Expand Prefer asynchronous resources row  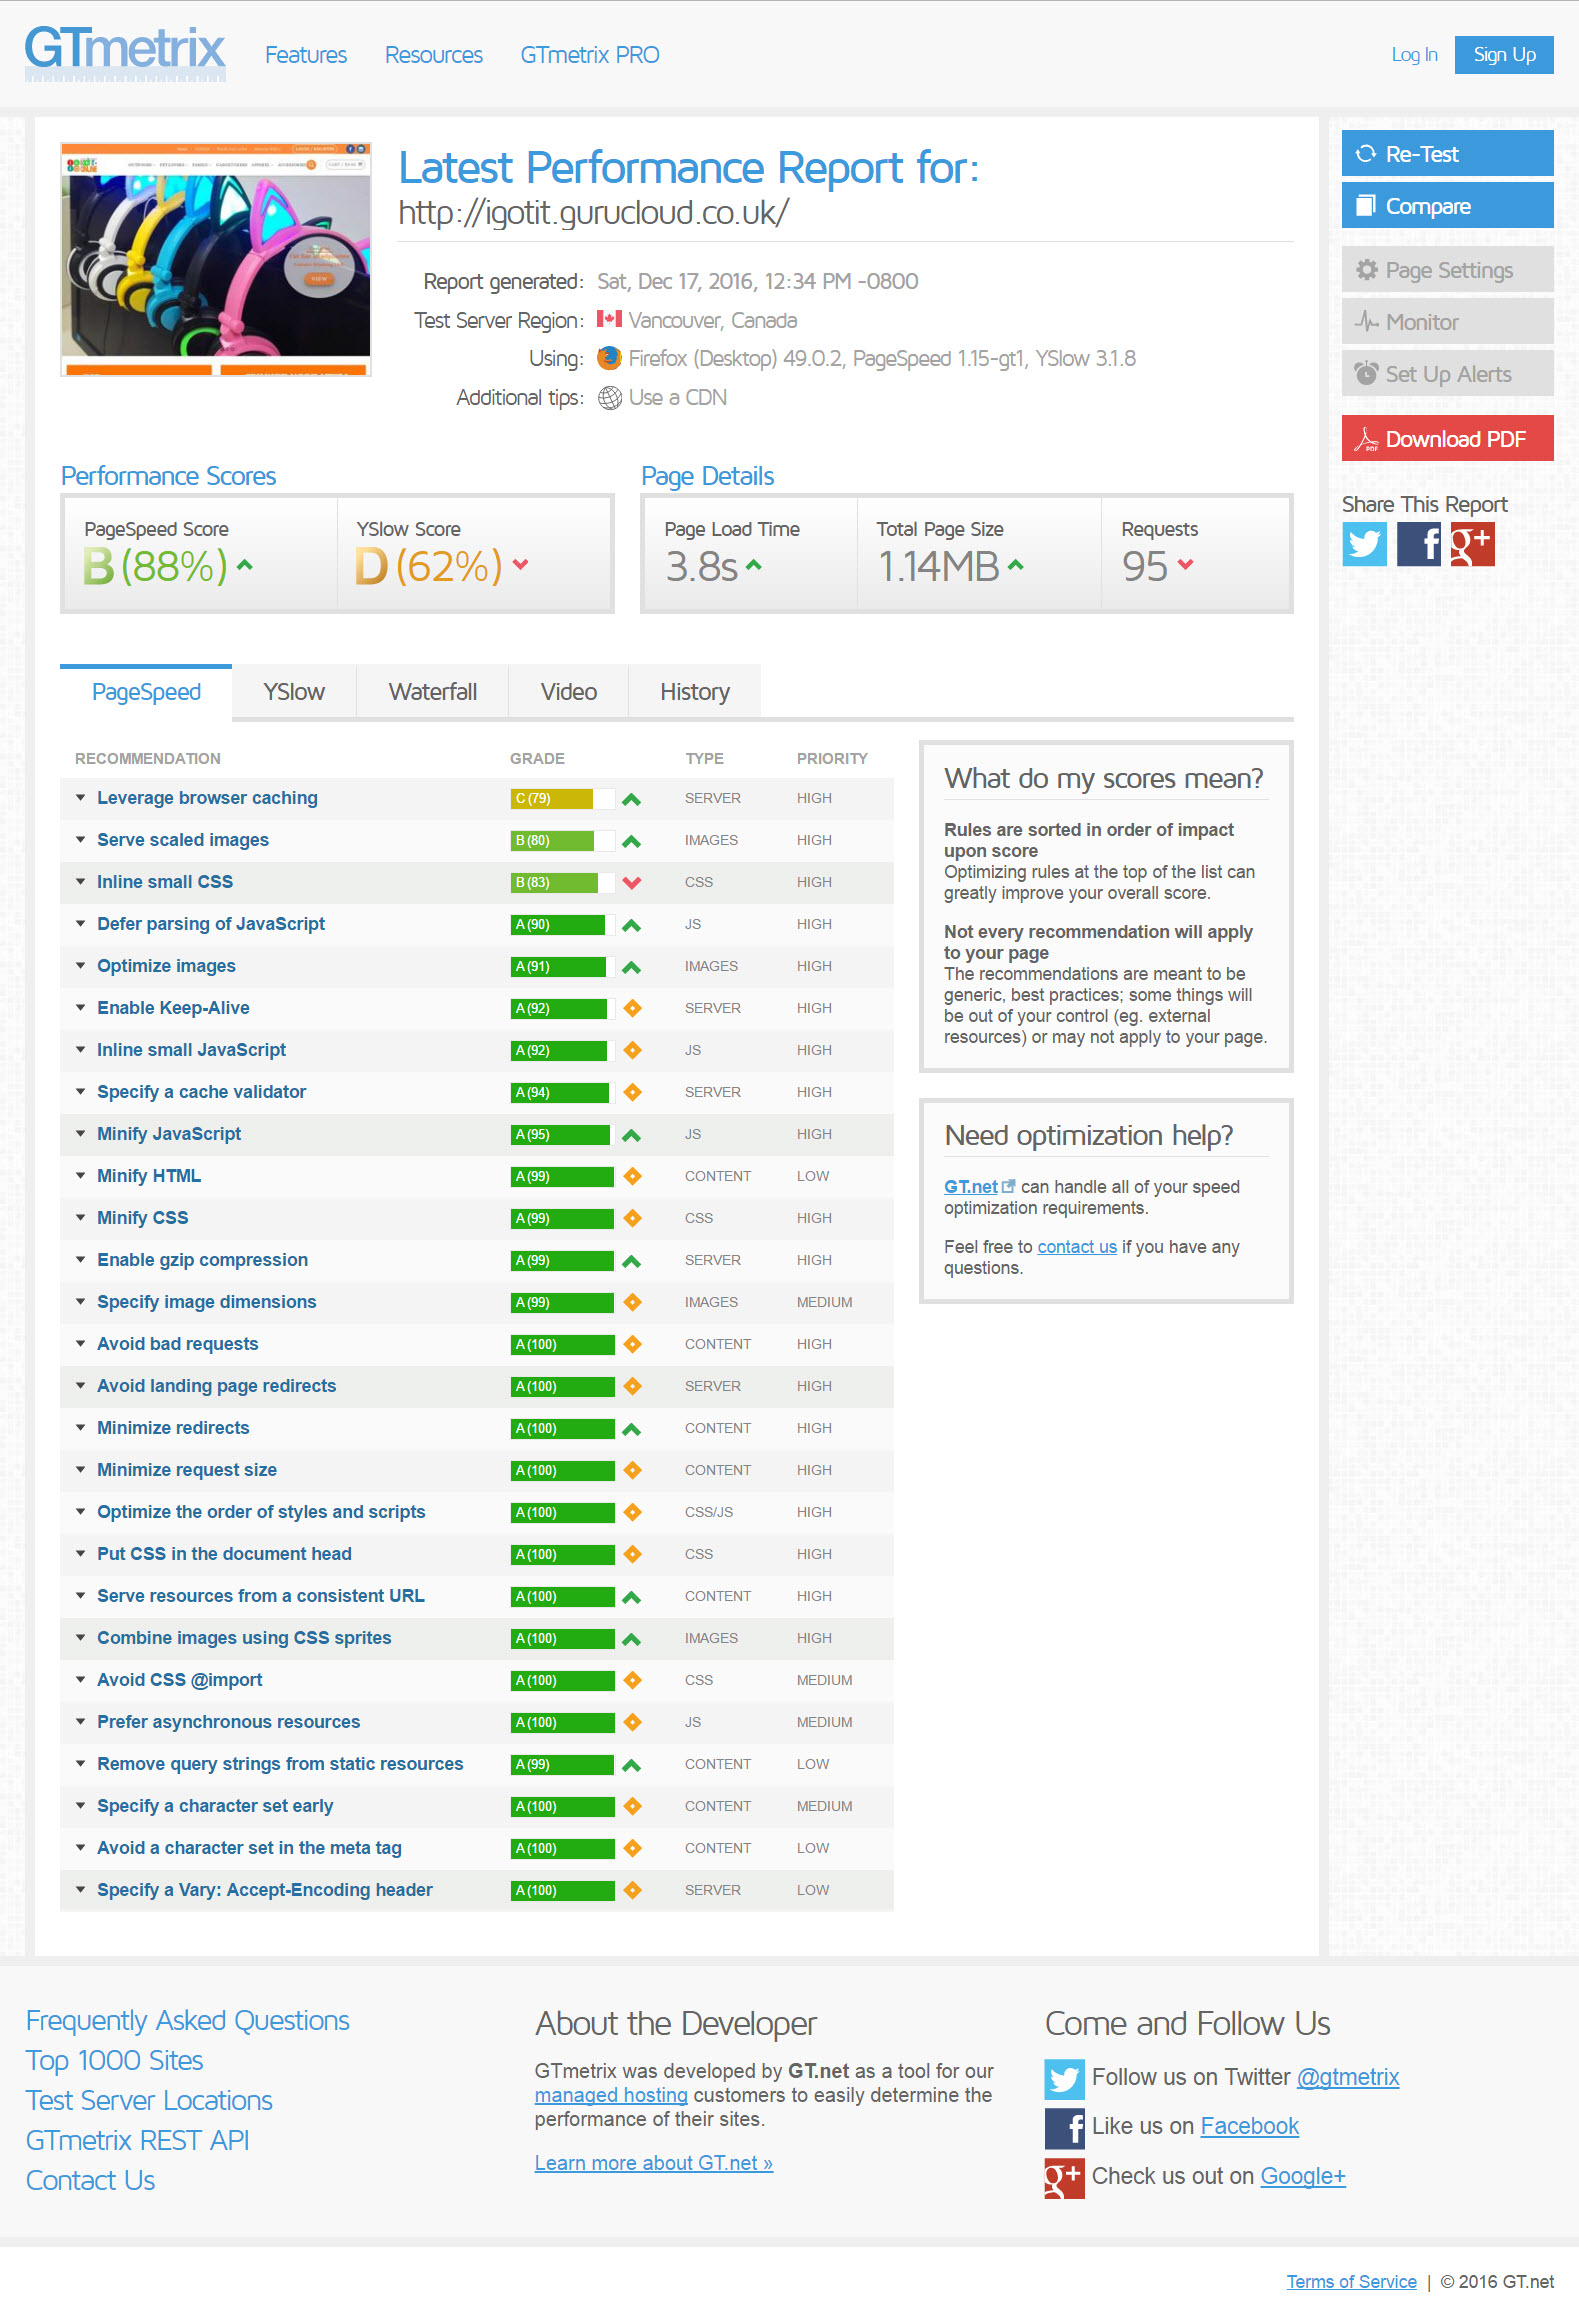coord(477,1722)
